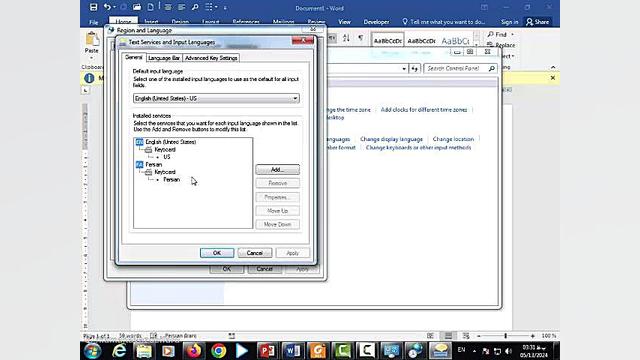Click OK in Text Services dialog
The width and height of the screenshot is (640, 360).
click(x=217, y=253)
